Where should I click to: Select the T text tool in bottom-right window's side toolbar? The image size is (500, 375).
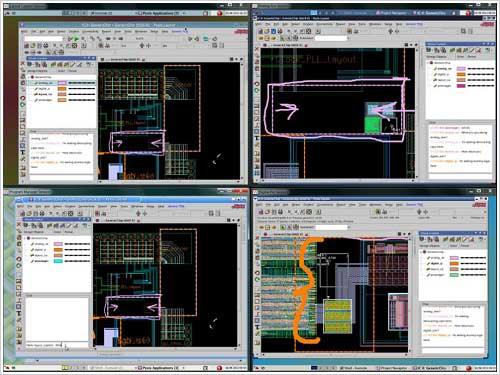(x=257, y=327)
